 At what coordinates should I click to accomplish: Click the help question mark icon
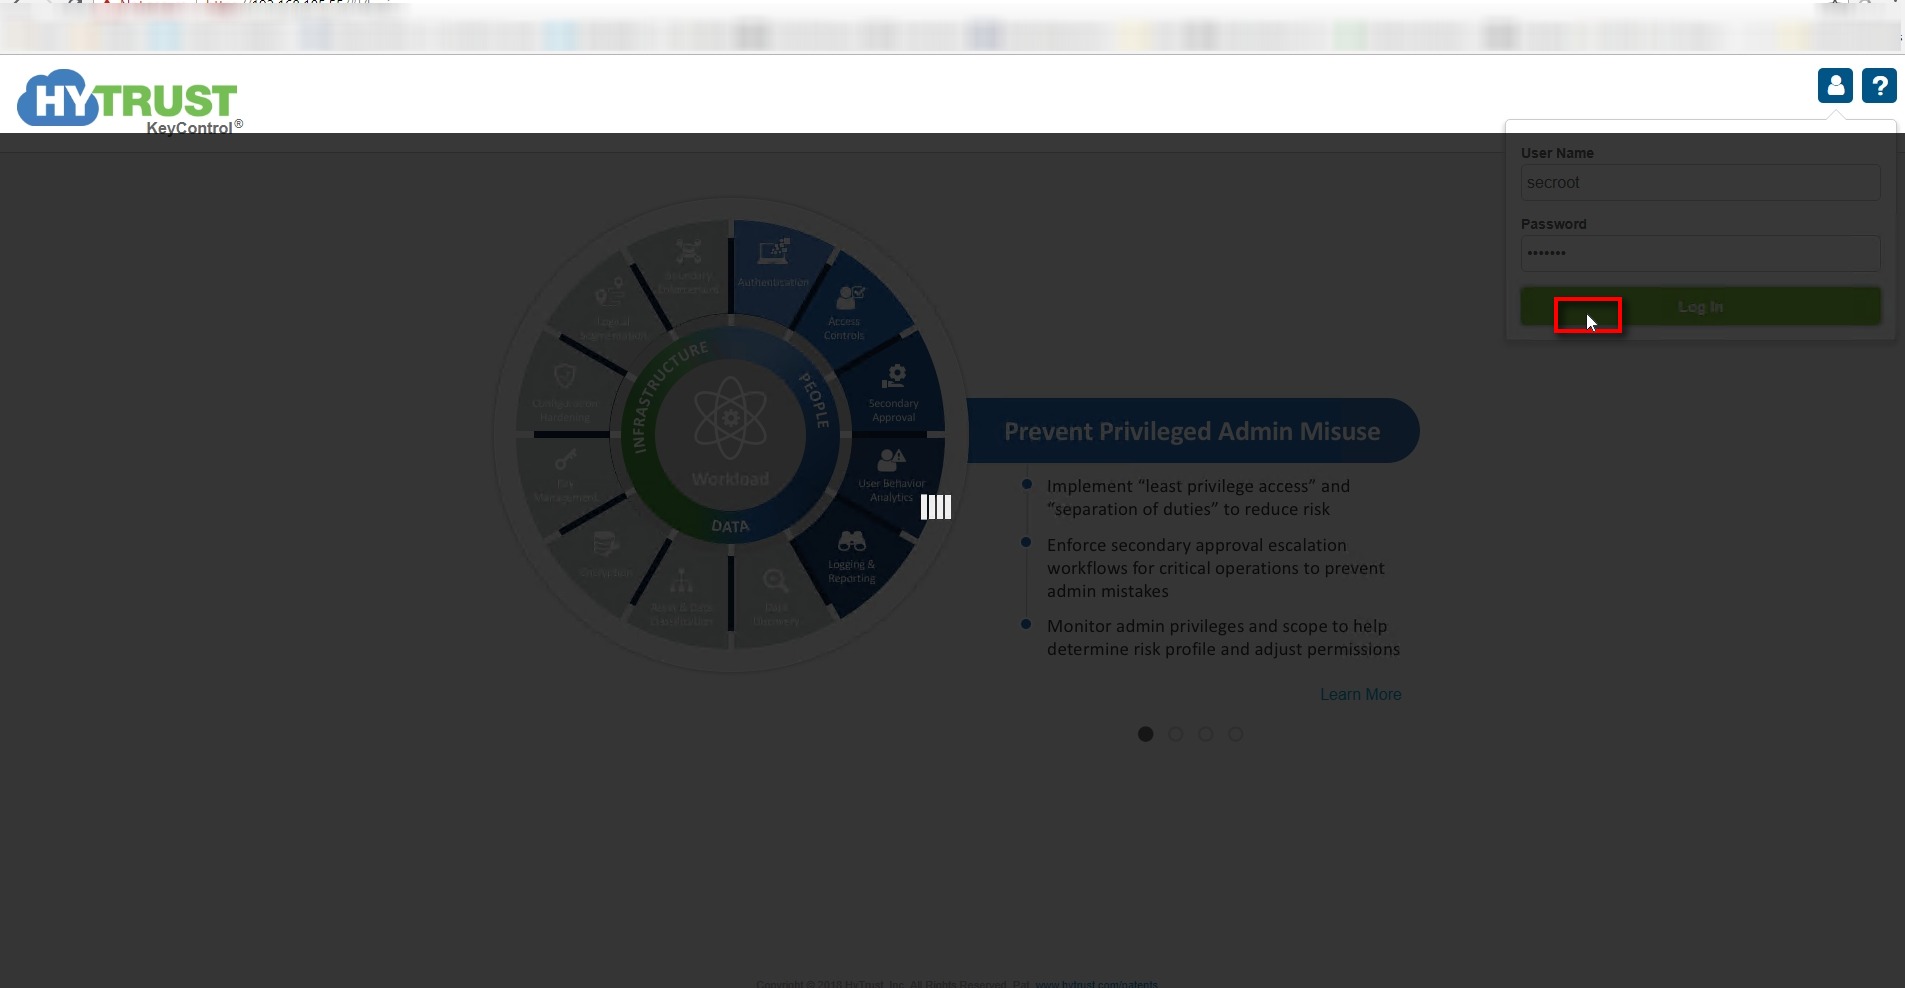click(x=1879, y=86)
